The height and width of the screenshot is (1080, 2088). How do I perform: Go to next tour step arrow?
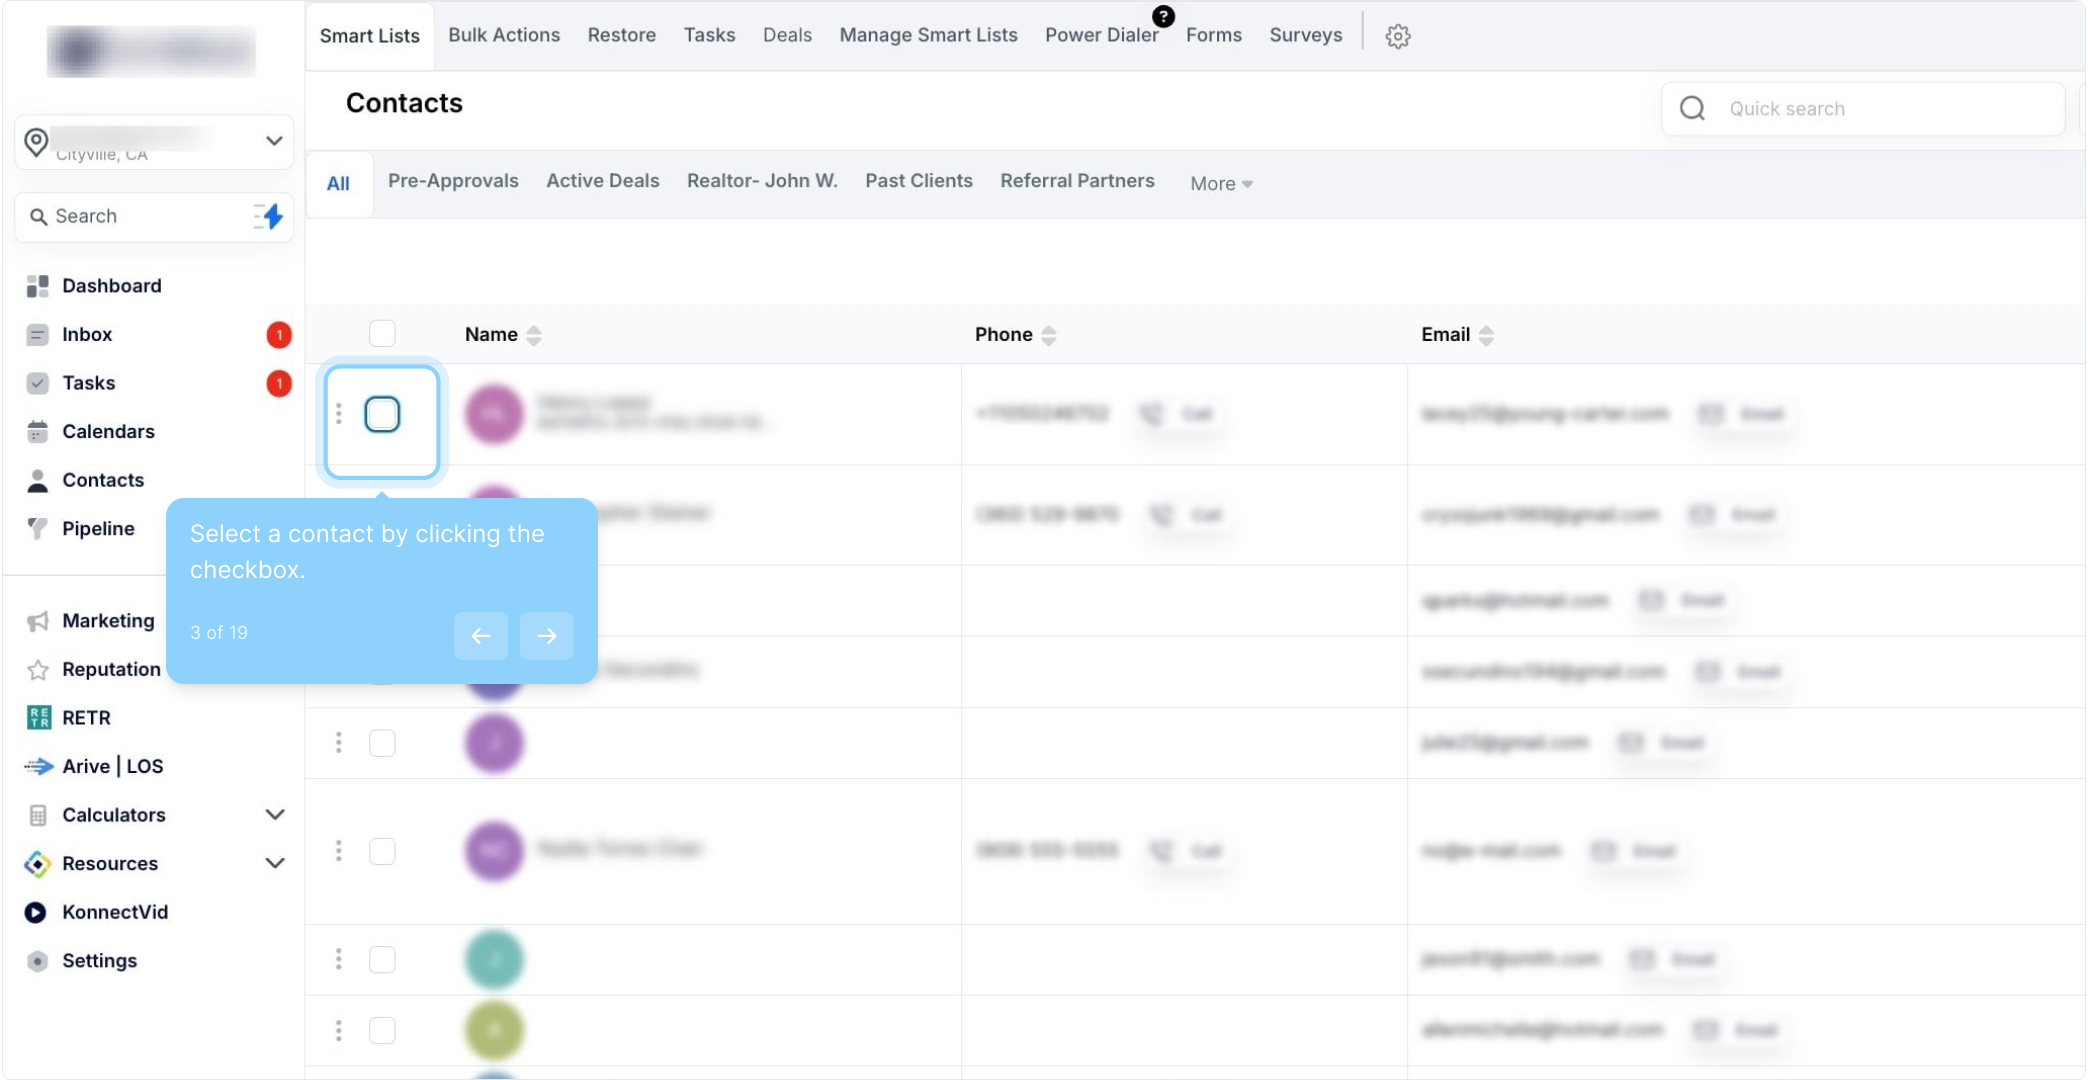click(x=546, y=635)
